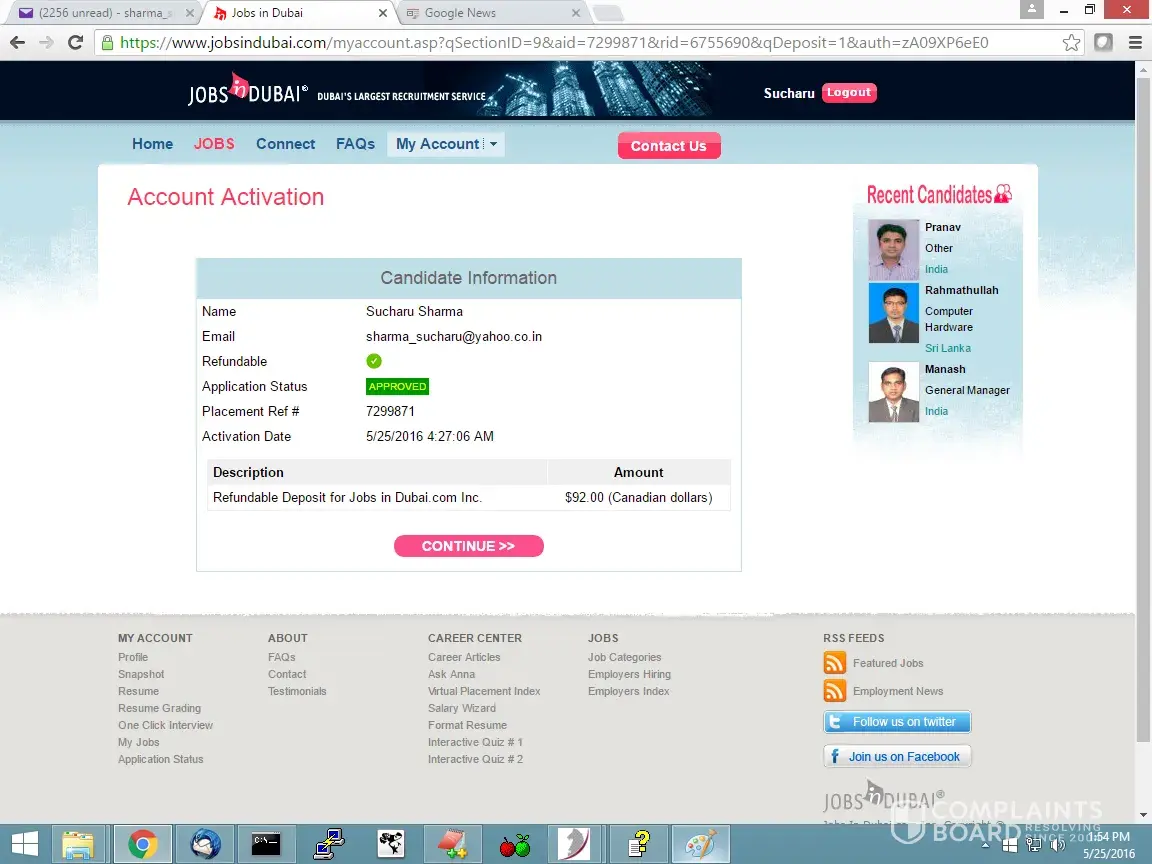The image size is (1152, 864).
Task: Click the JobsInDubai logo in header
Action: (x=247, y=92)
